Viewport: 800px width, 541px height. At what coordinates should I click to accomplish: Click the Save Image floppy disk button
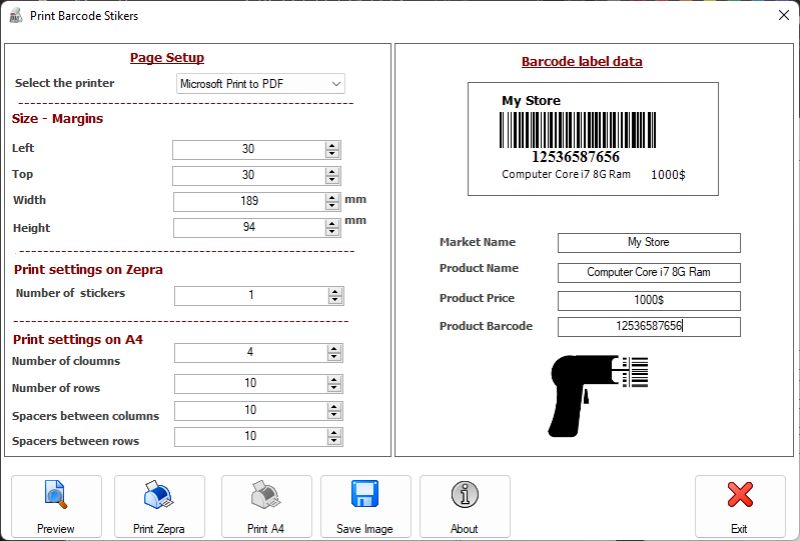(365, 506)
